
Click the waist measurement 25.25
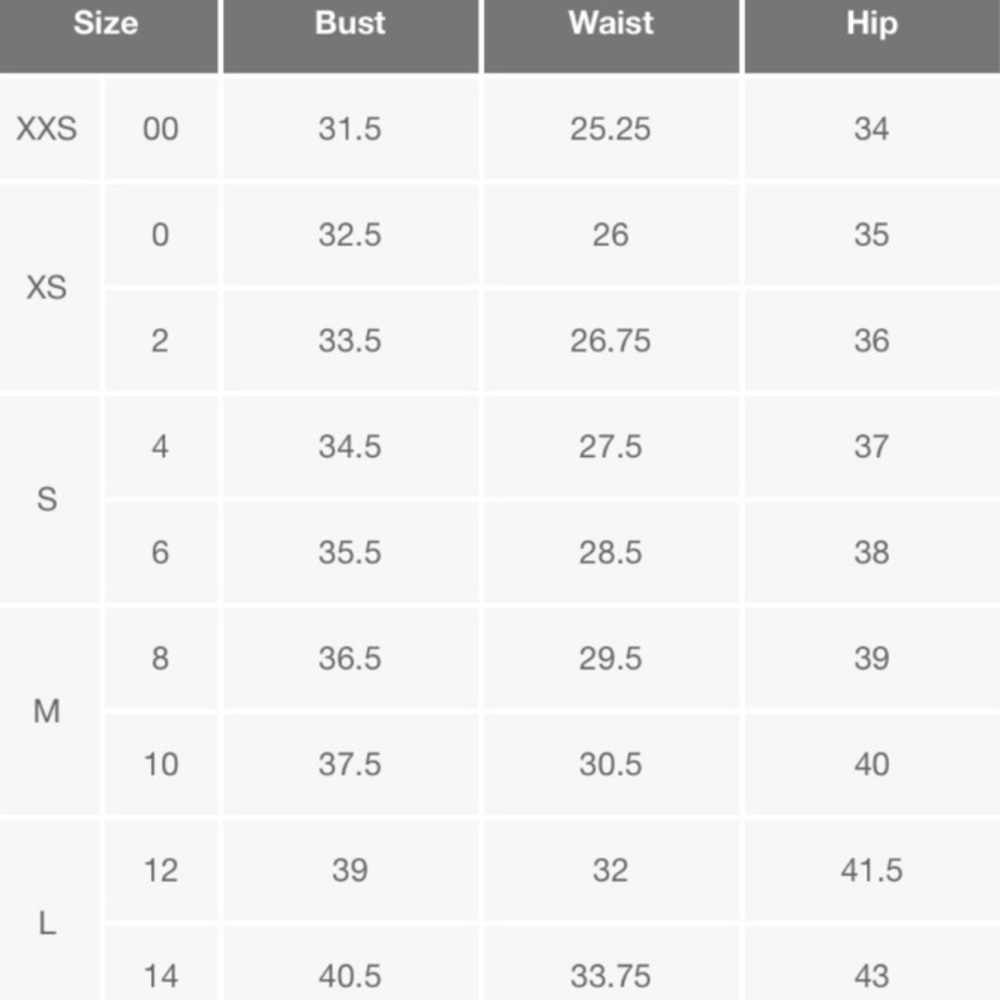610,129
